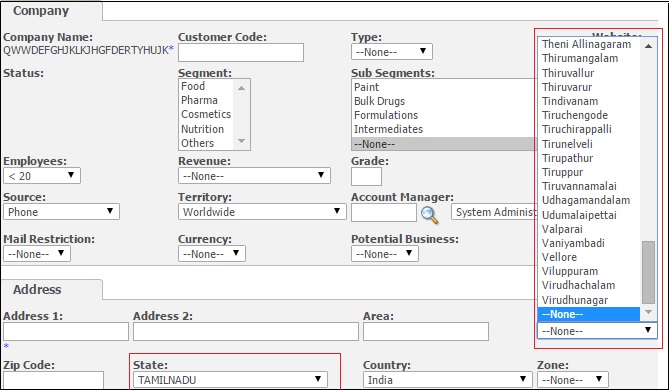Select Bulk Drugs in Sub Segments

tap(444, 101)
